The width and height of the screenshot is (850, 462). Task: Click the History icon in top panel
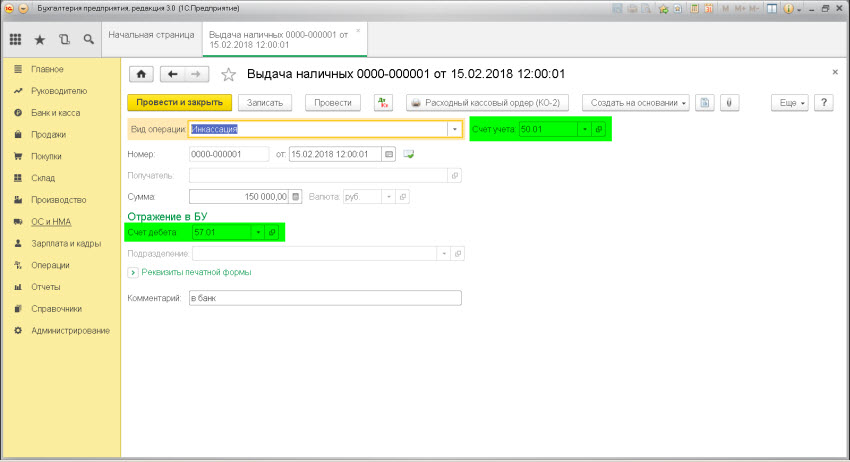coord(65,40)
